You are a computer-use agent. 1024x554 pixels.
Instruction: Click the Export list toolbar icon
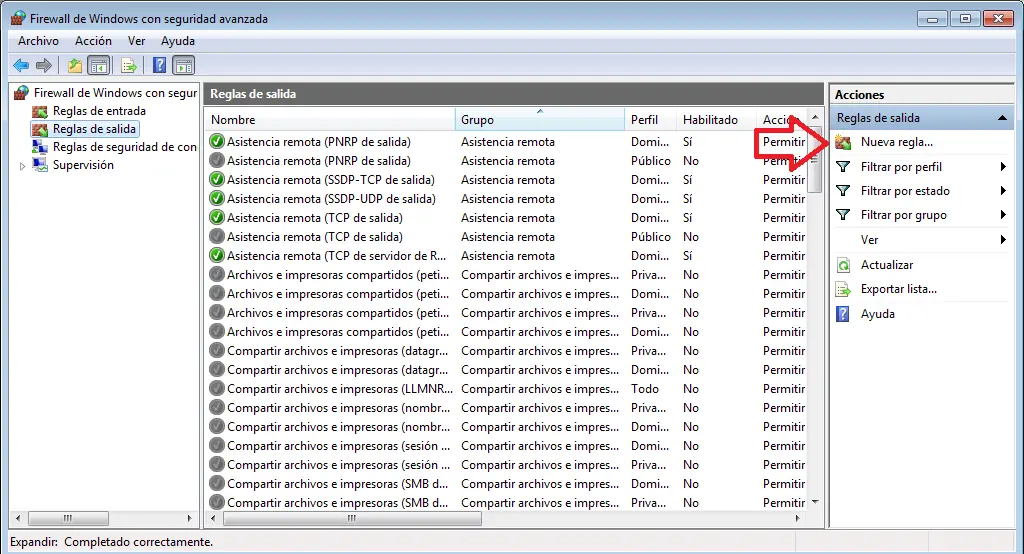tap(129, 65)
